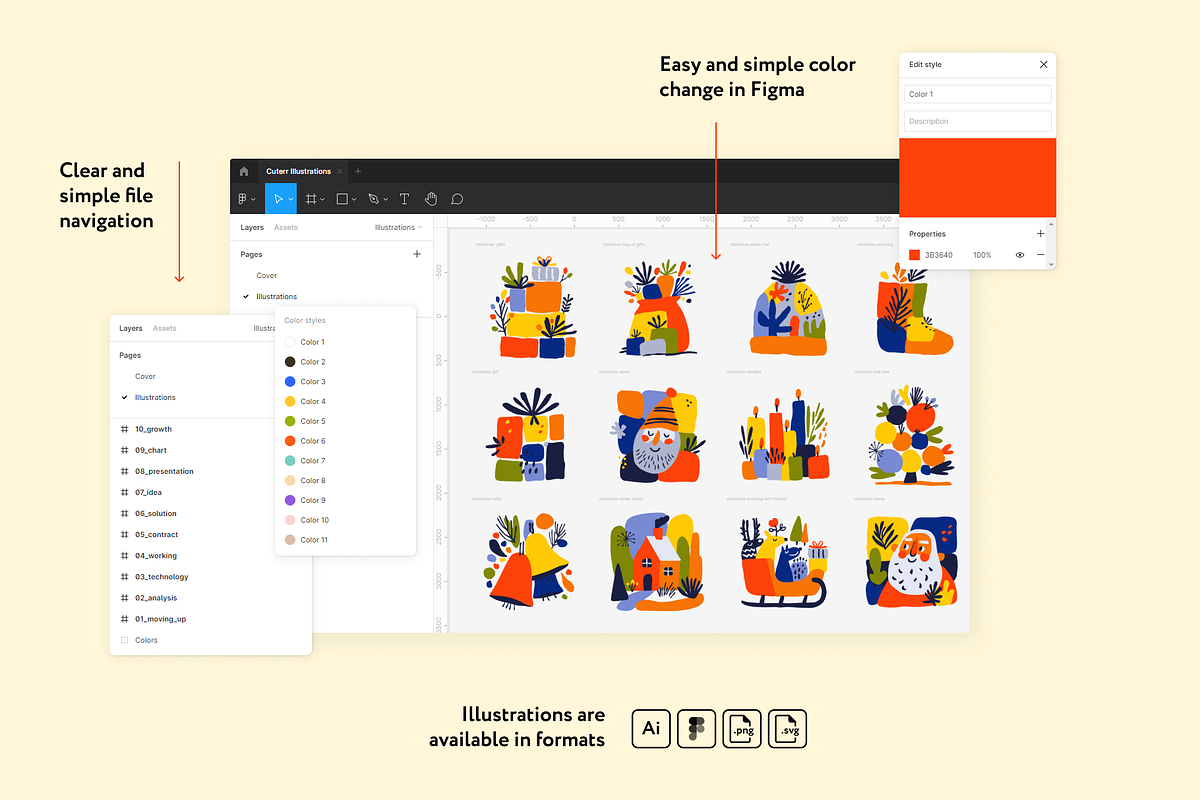
Task: Go to the Figma home icon
Action: pyautogui.click(x=244, y=171)
